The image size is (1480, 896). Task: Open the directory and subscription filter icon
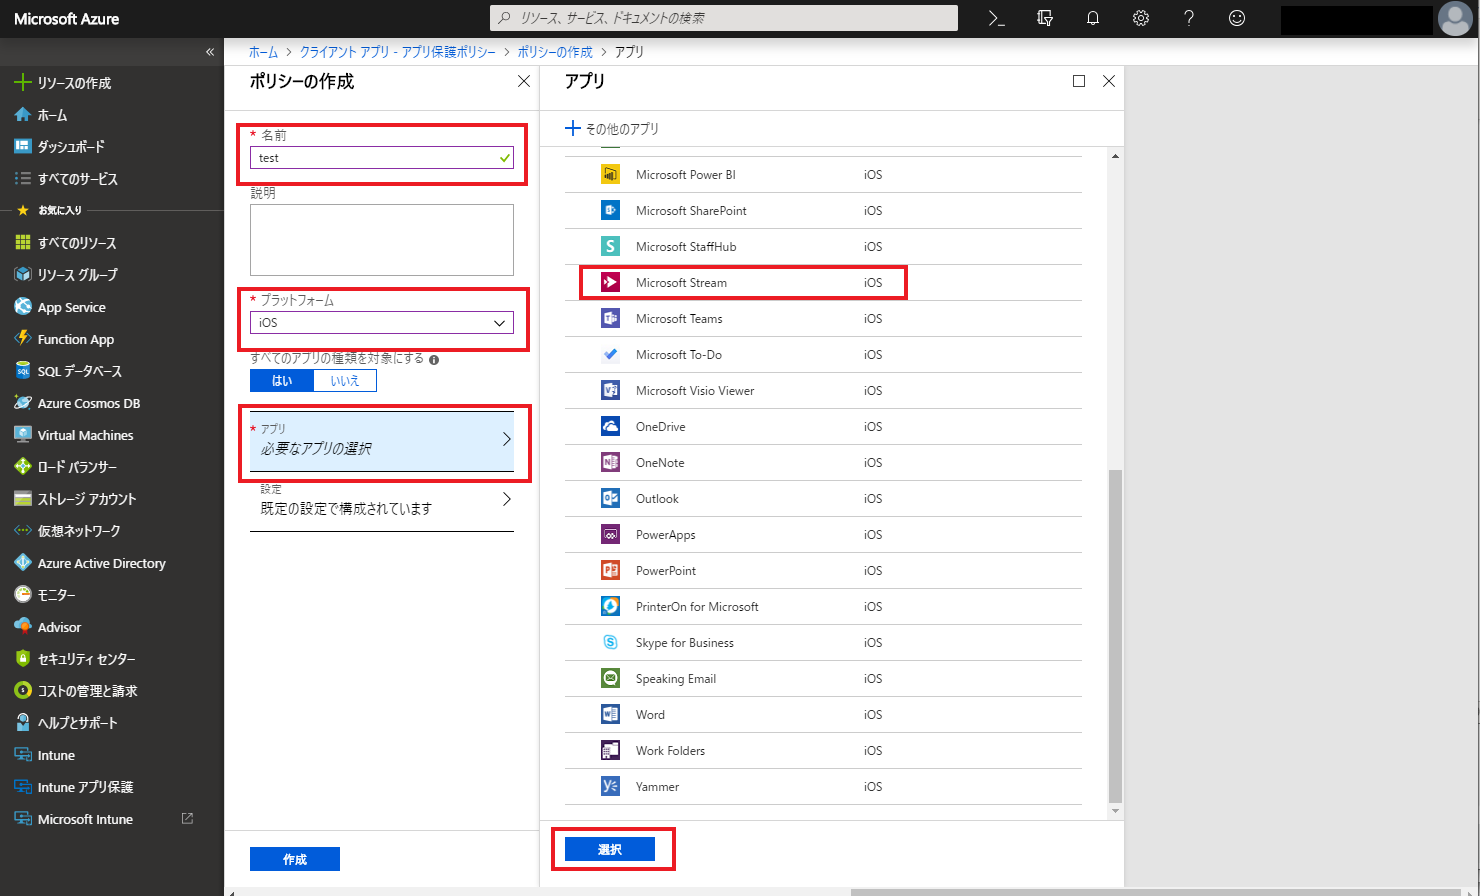[1045, 18]
